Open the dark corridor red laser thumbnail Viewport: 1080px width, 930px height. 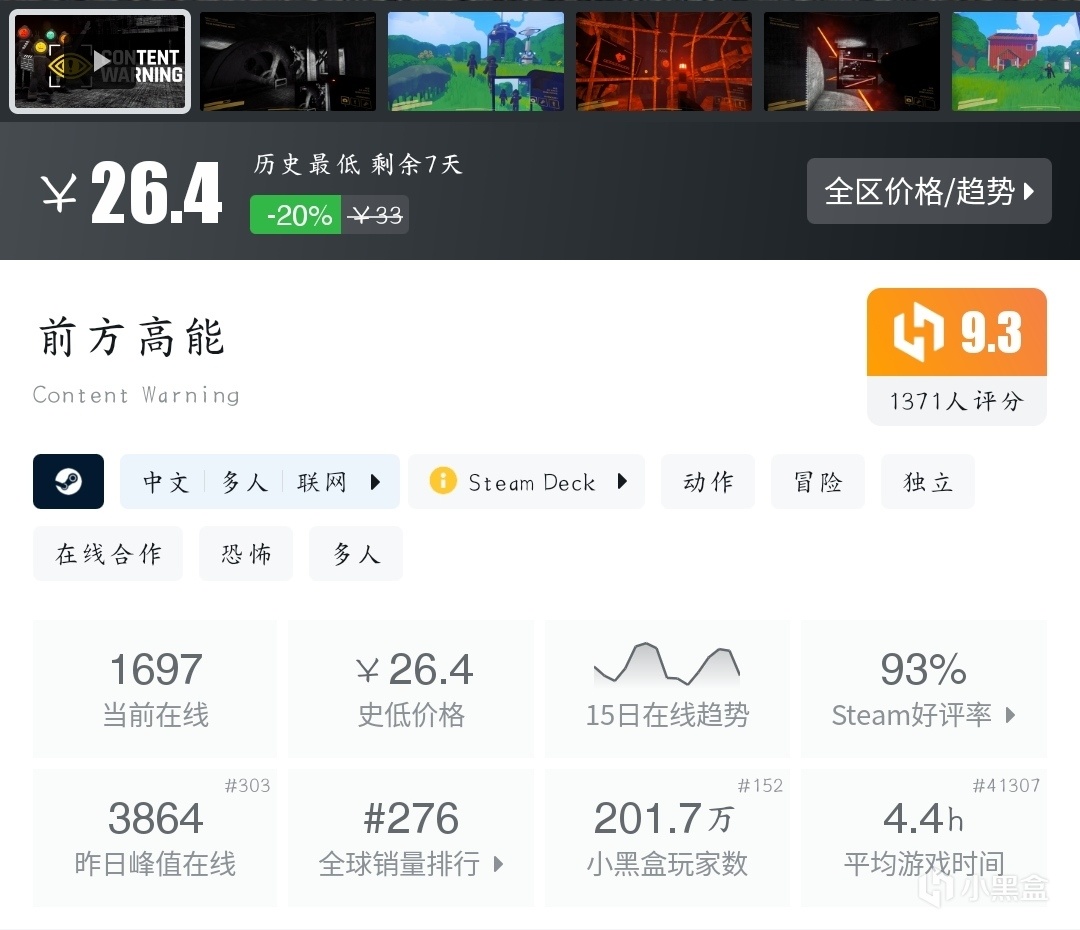(852, 61)
